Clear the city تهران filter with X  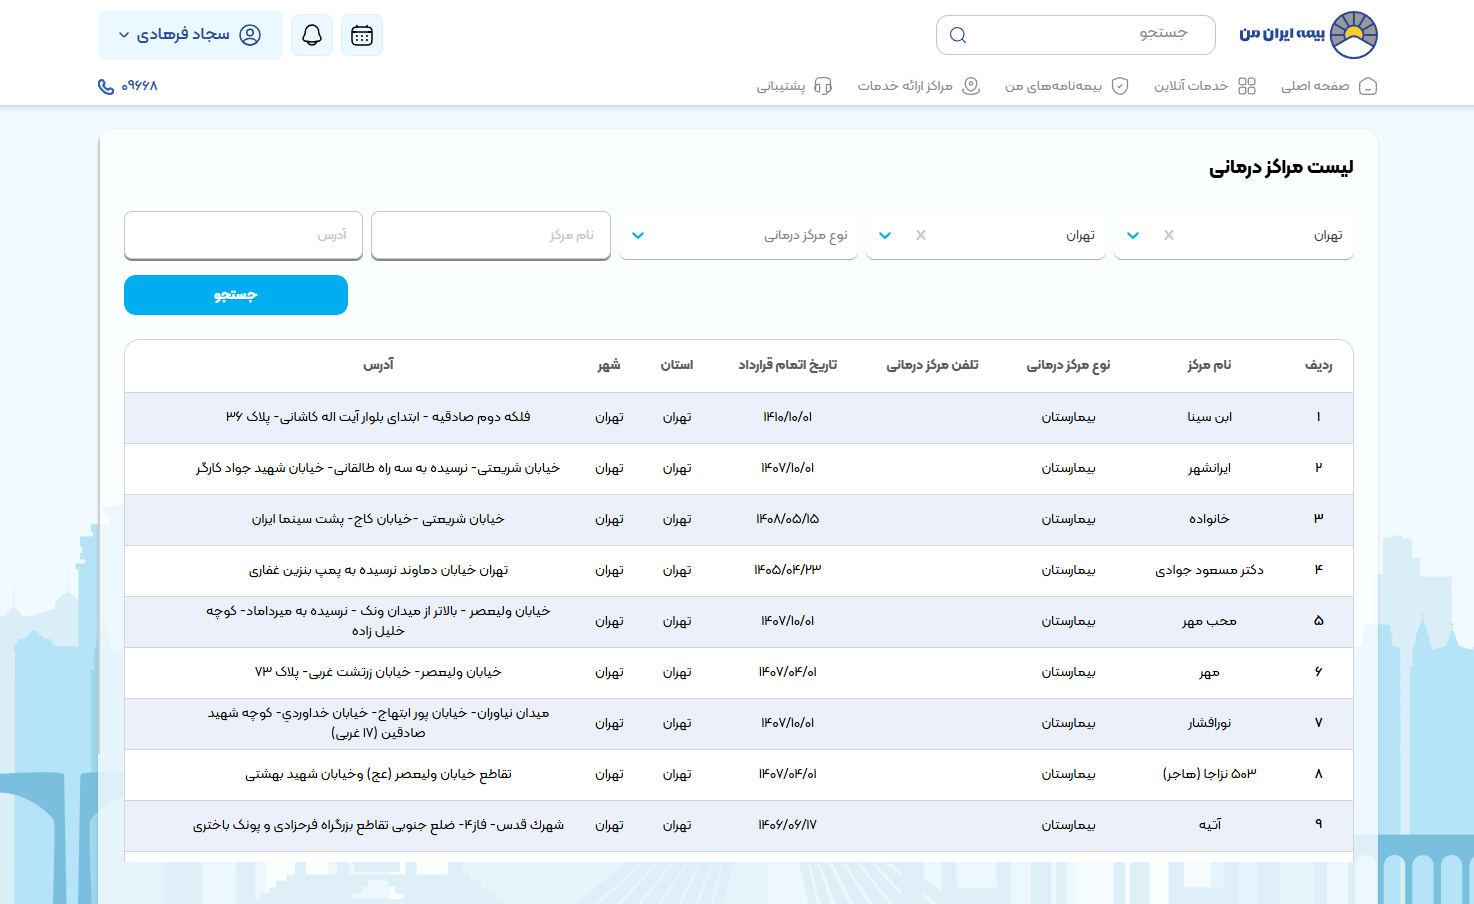[920, 235]
